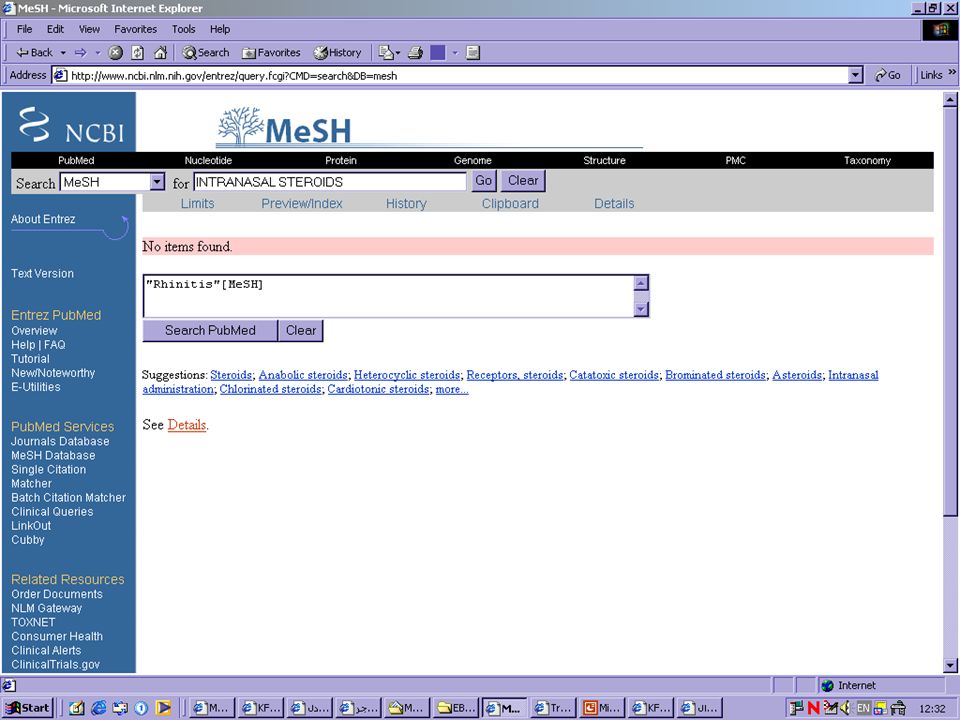
Task: Open the Anabolic steroids suggestion link
Action: [303, 375]
